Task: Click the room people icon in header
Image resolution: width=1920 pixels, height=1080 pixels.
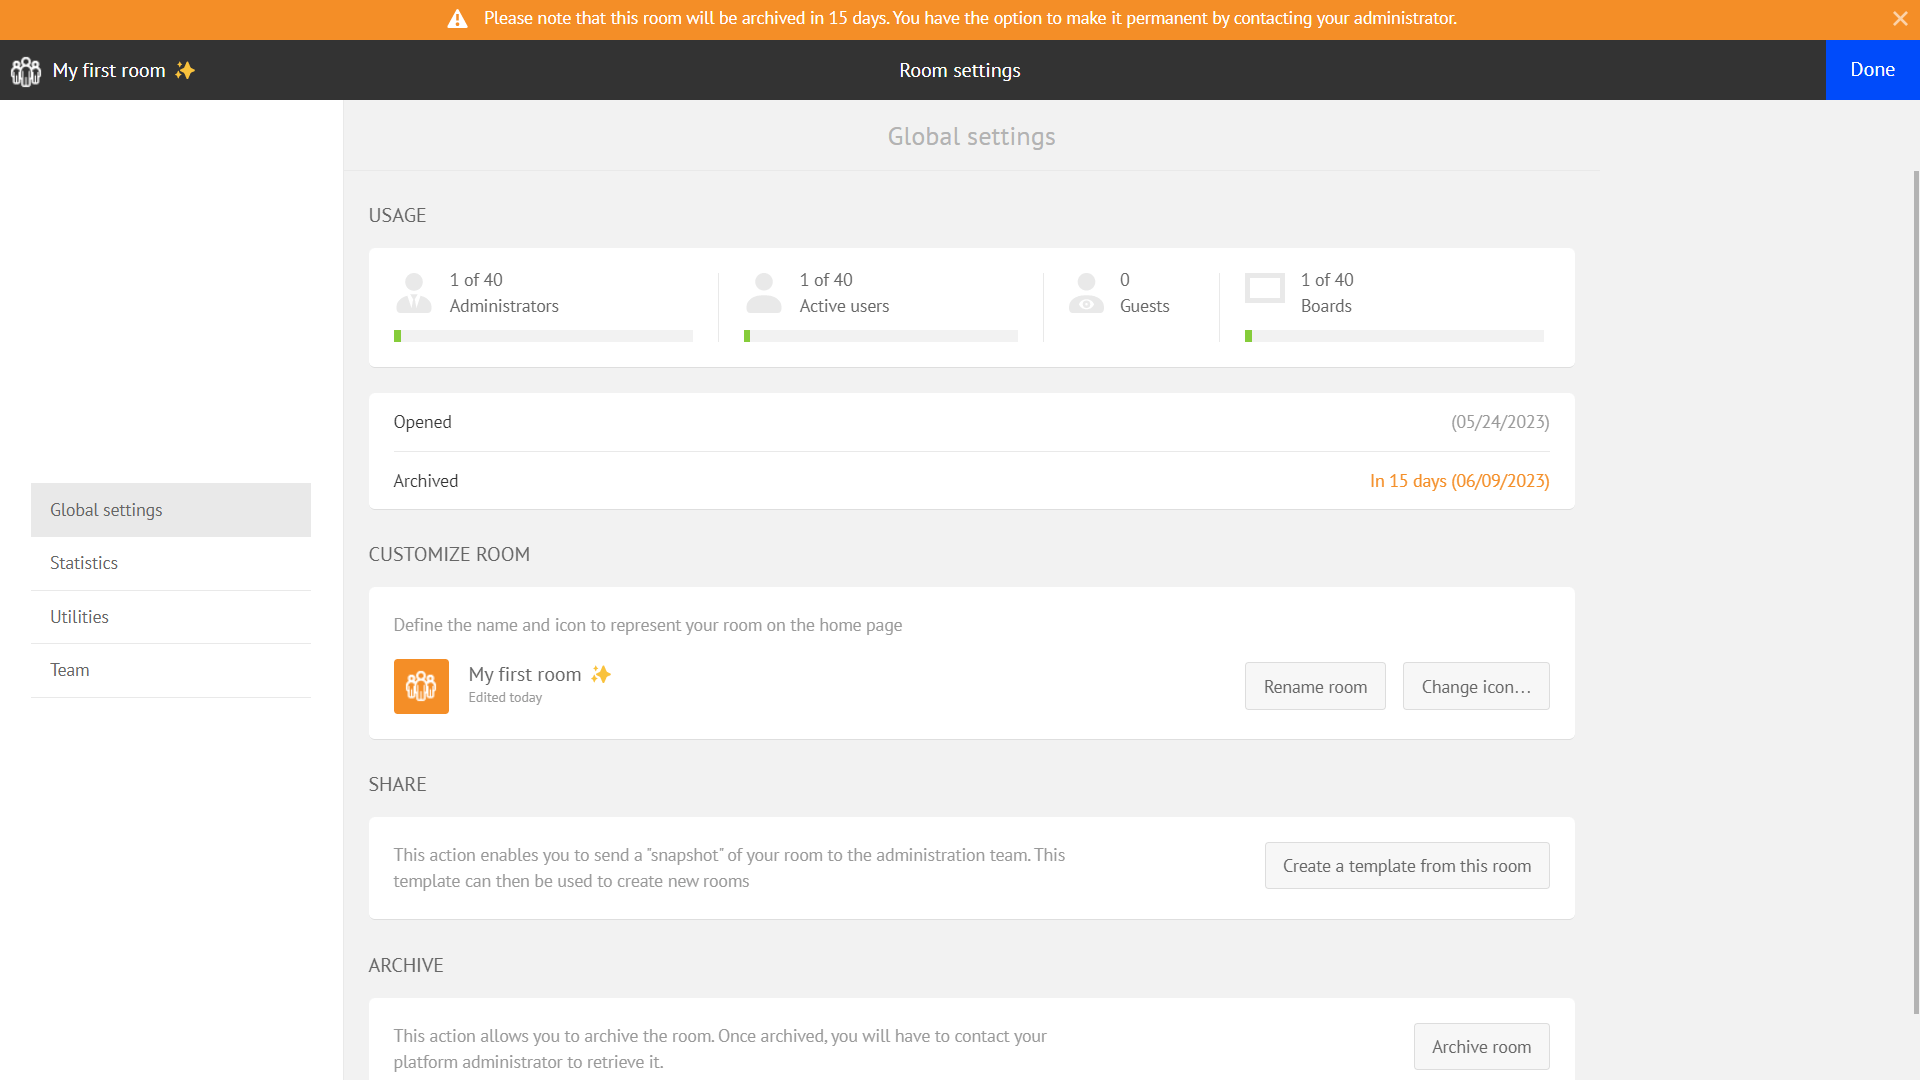Action: 26,71
